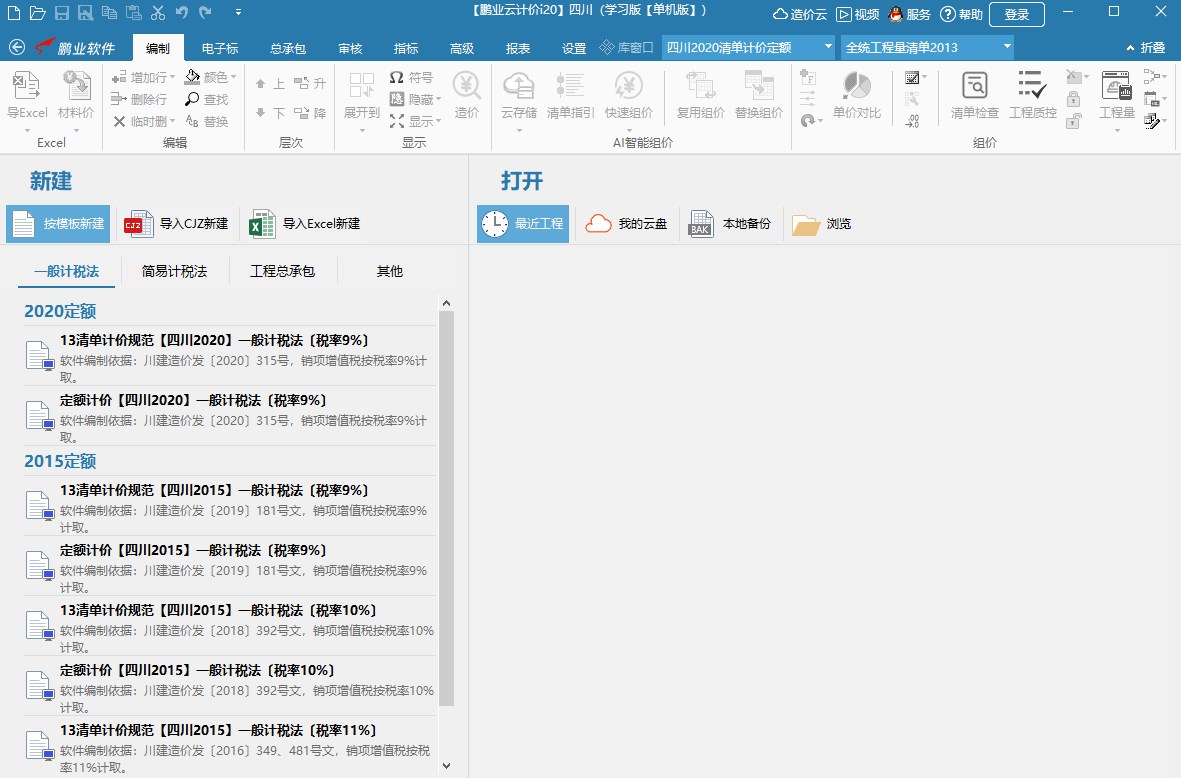Open 本地备份 local backups
The image size is (1181, 778).
click(730, 224)
